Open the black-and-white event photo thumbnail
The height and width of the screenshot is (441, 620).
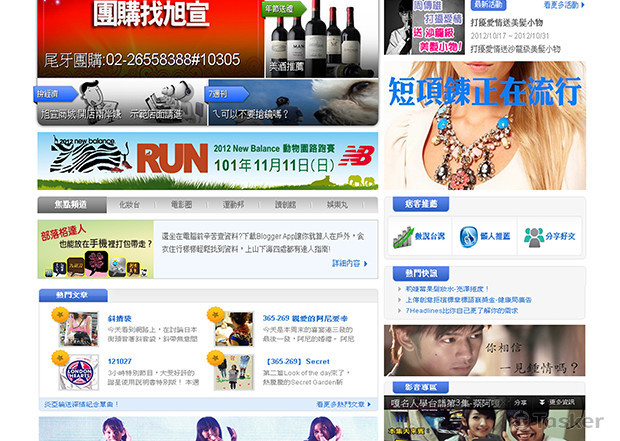(424, 27)
